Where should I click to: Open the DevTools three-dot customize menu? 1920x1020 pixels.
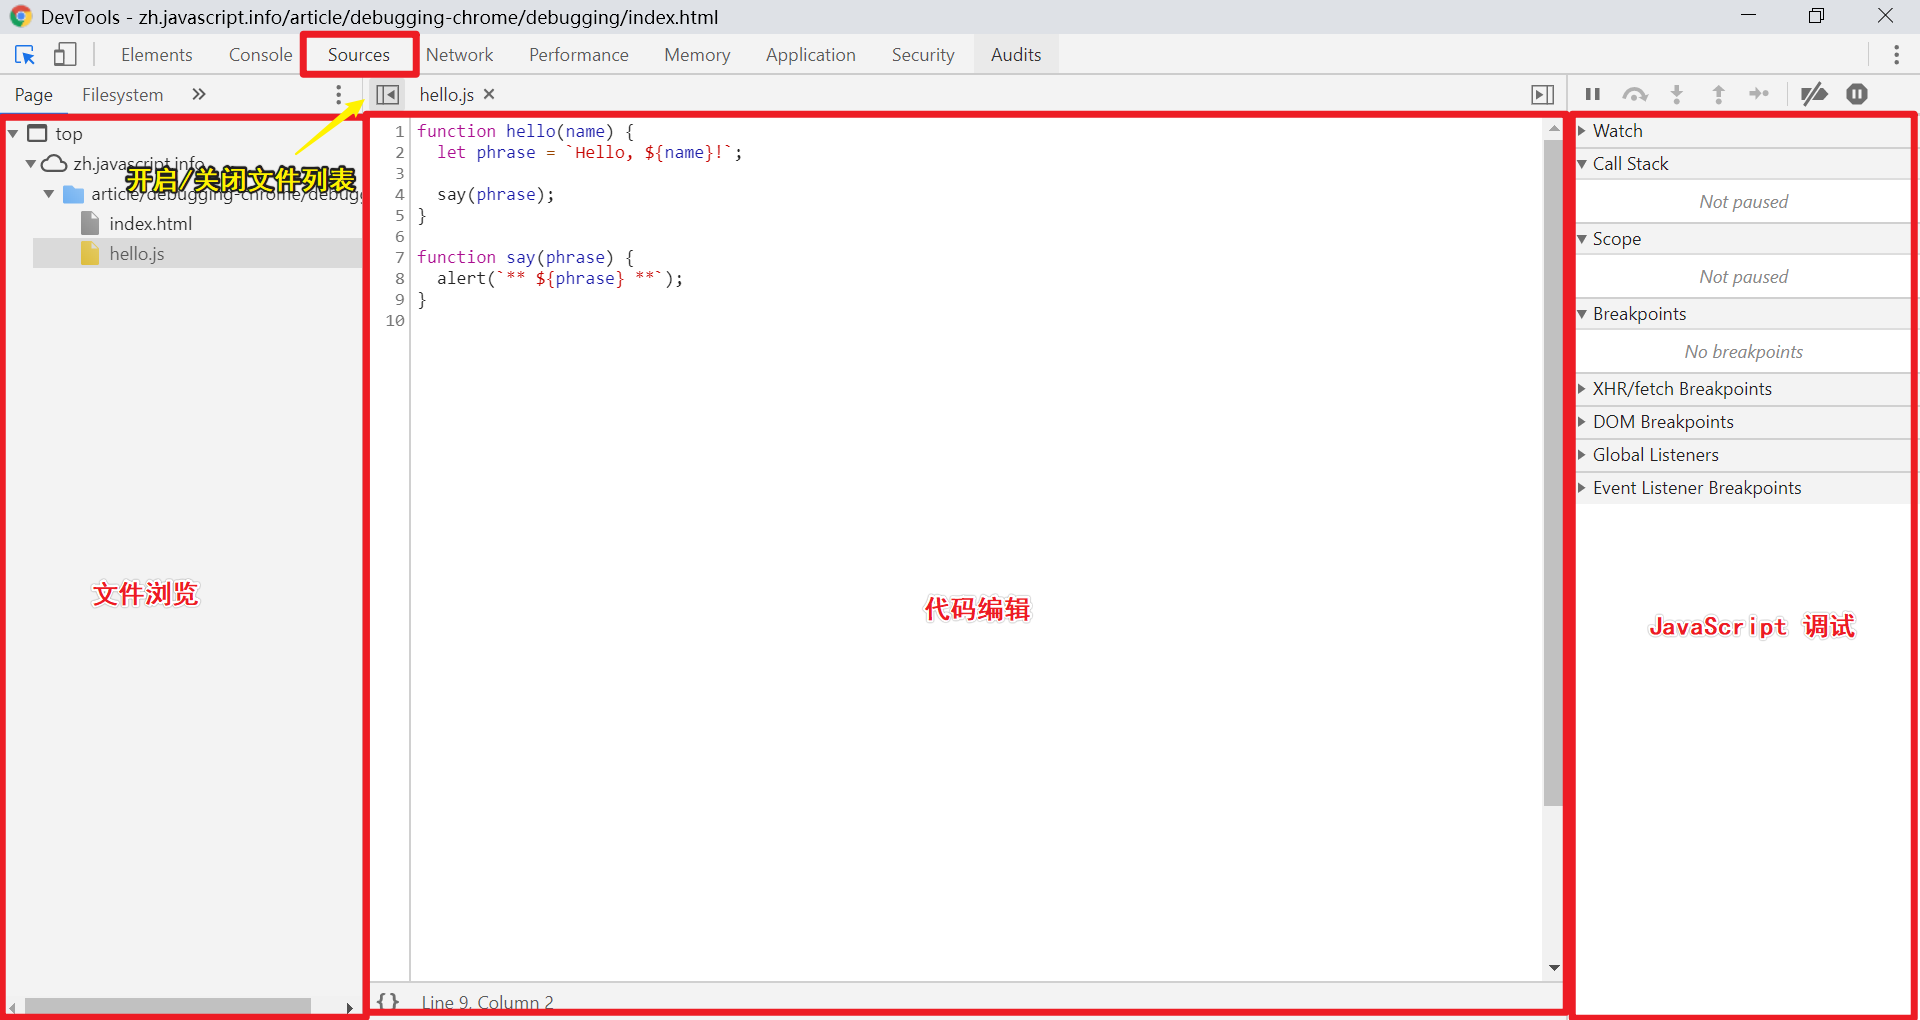tap(1896, 55)
